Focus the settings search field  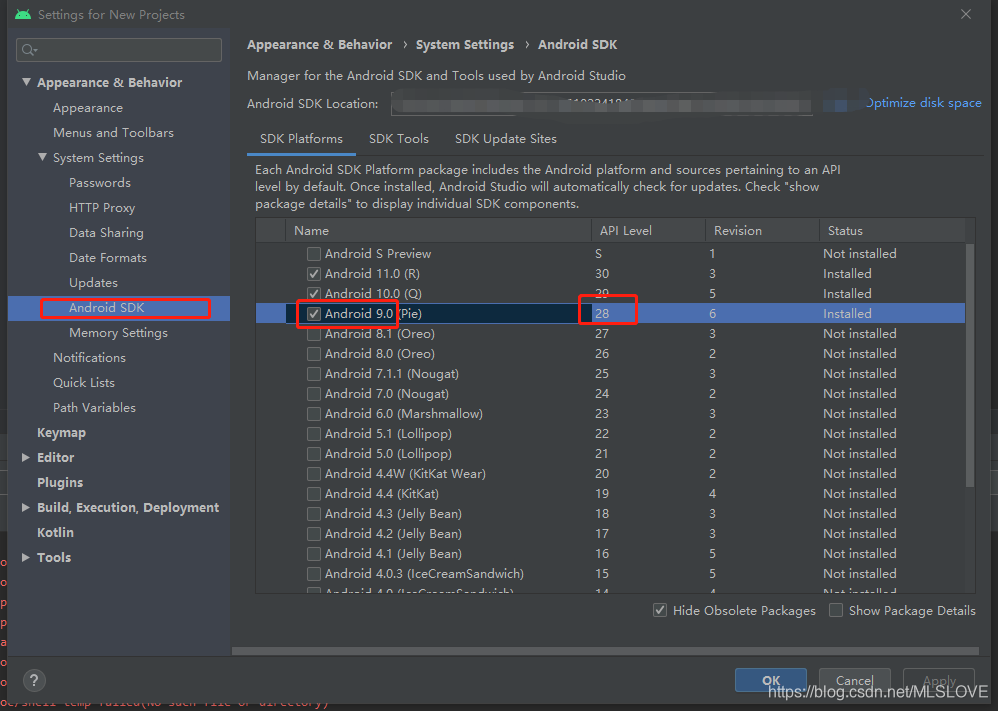(x=119, y=50)
